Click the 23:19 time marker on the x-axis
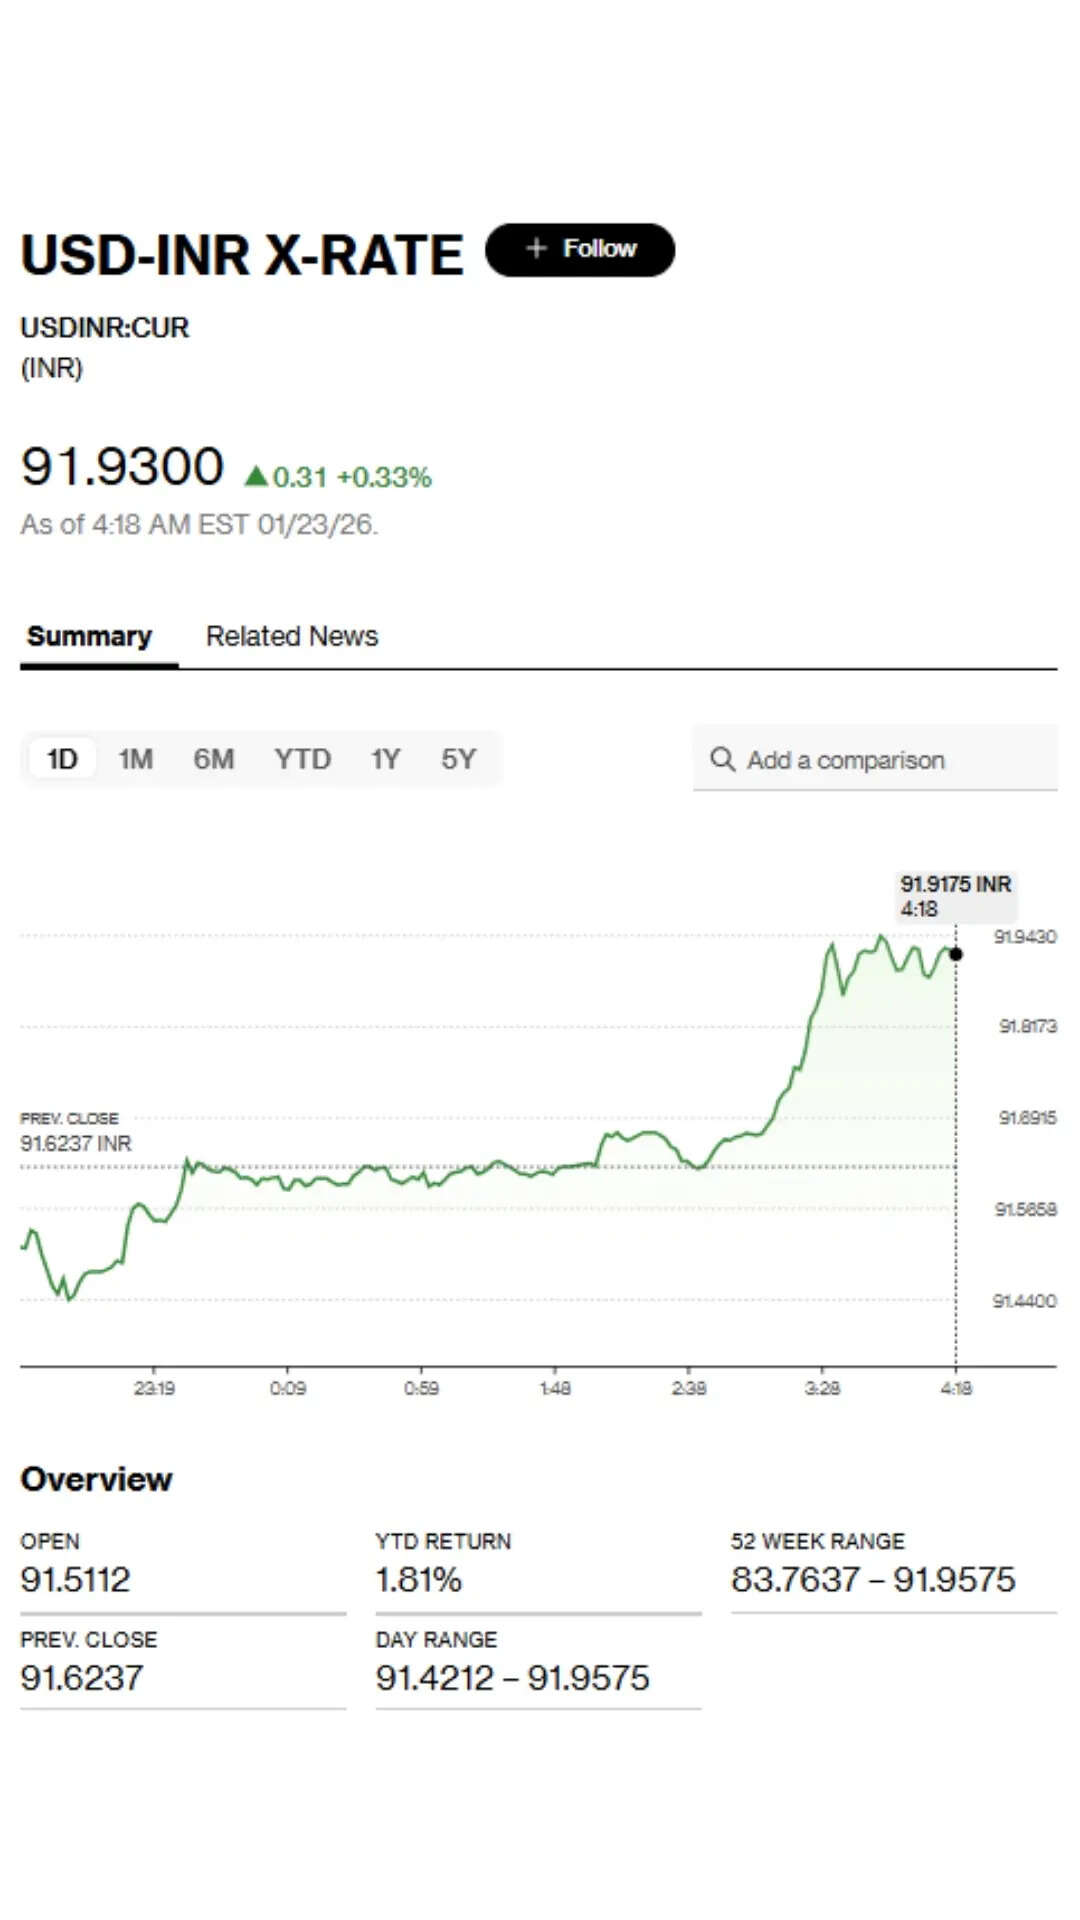The width and height of the screenshot is (1080, 1920). pos(154,1388)
